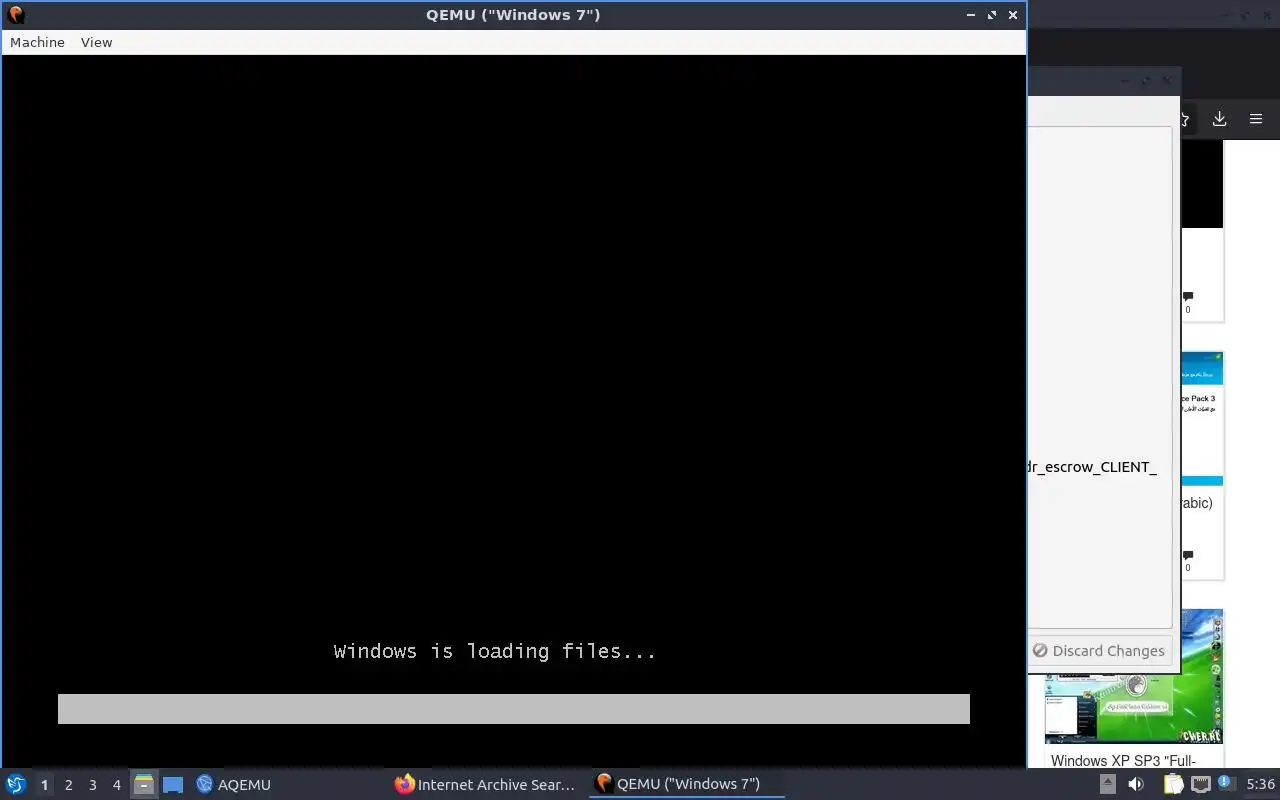This screenshot has width=1280, height=800.
Task: Open the Machine menu in QEMU
Action: click(x=37, y=42)
